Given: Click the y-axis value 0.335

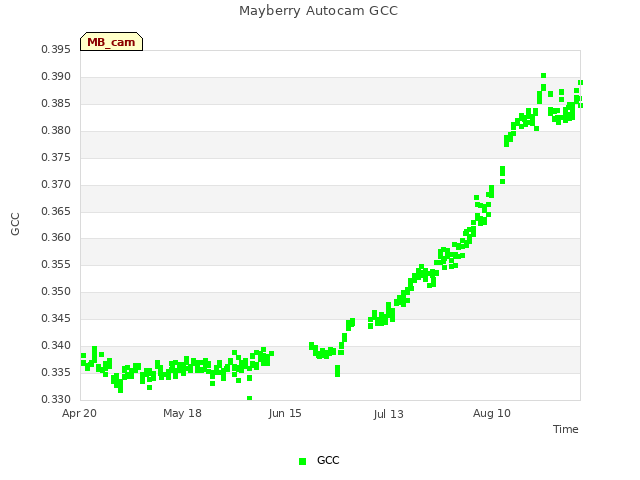Looking at the screenshot, I should [x=56, y=372].
